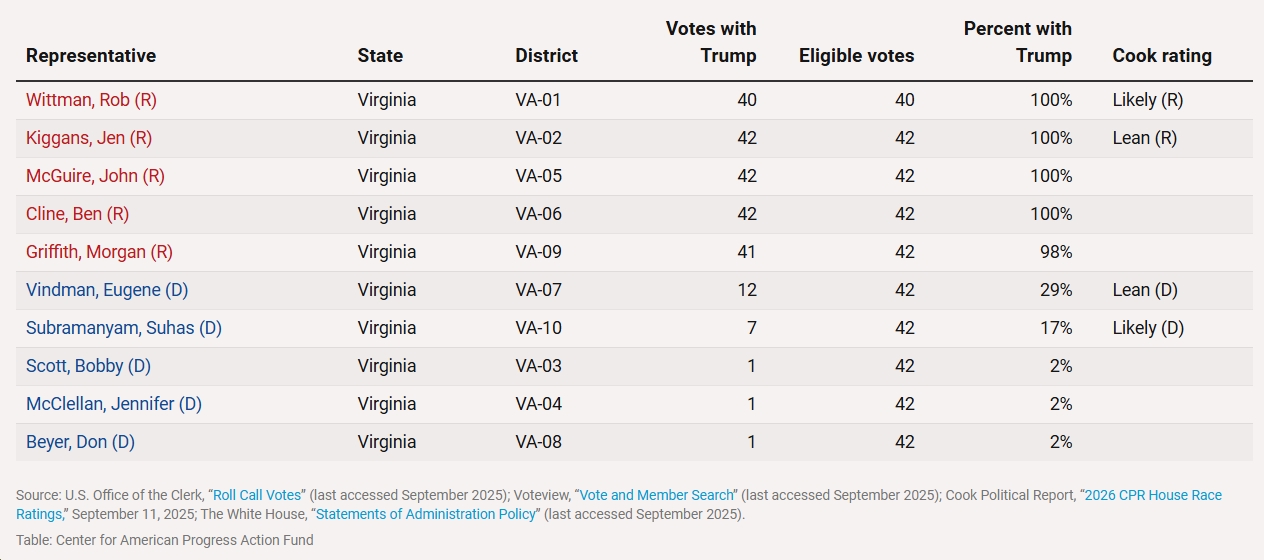Click the State column header
1264x560 pixels.
click(380, 56)
